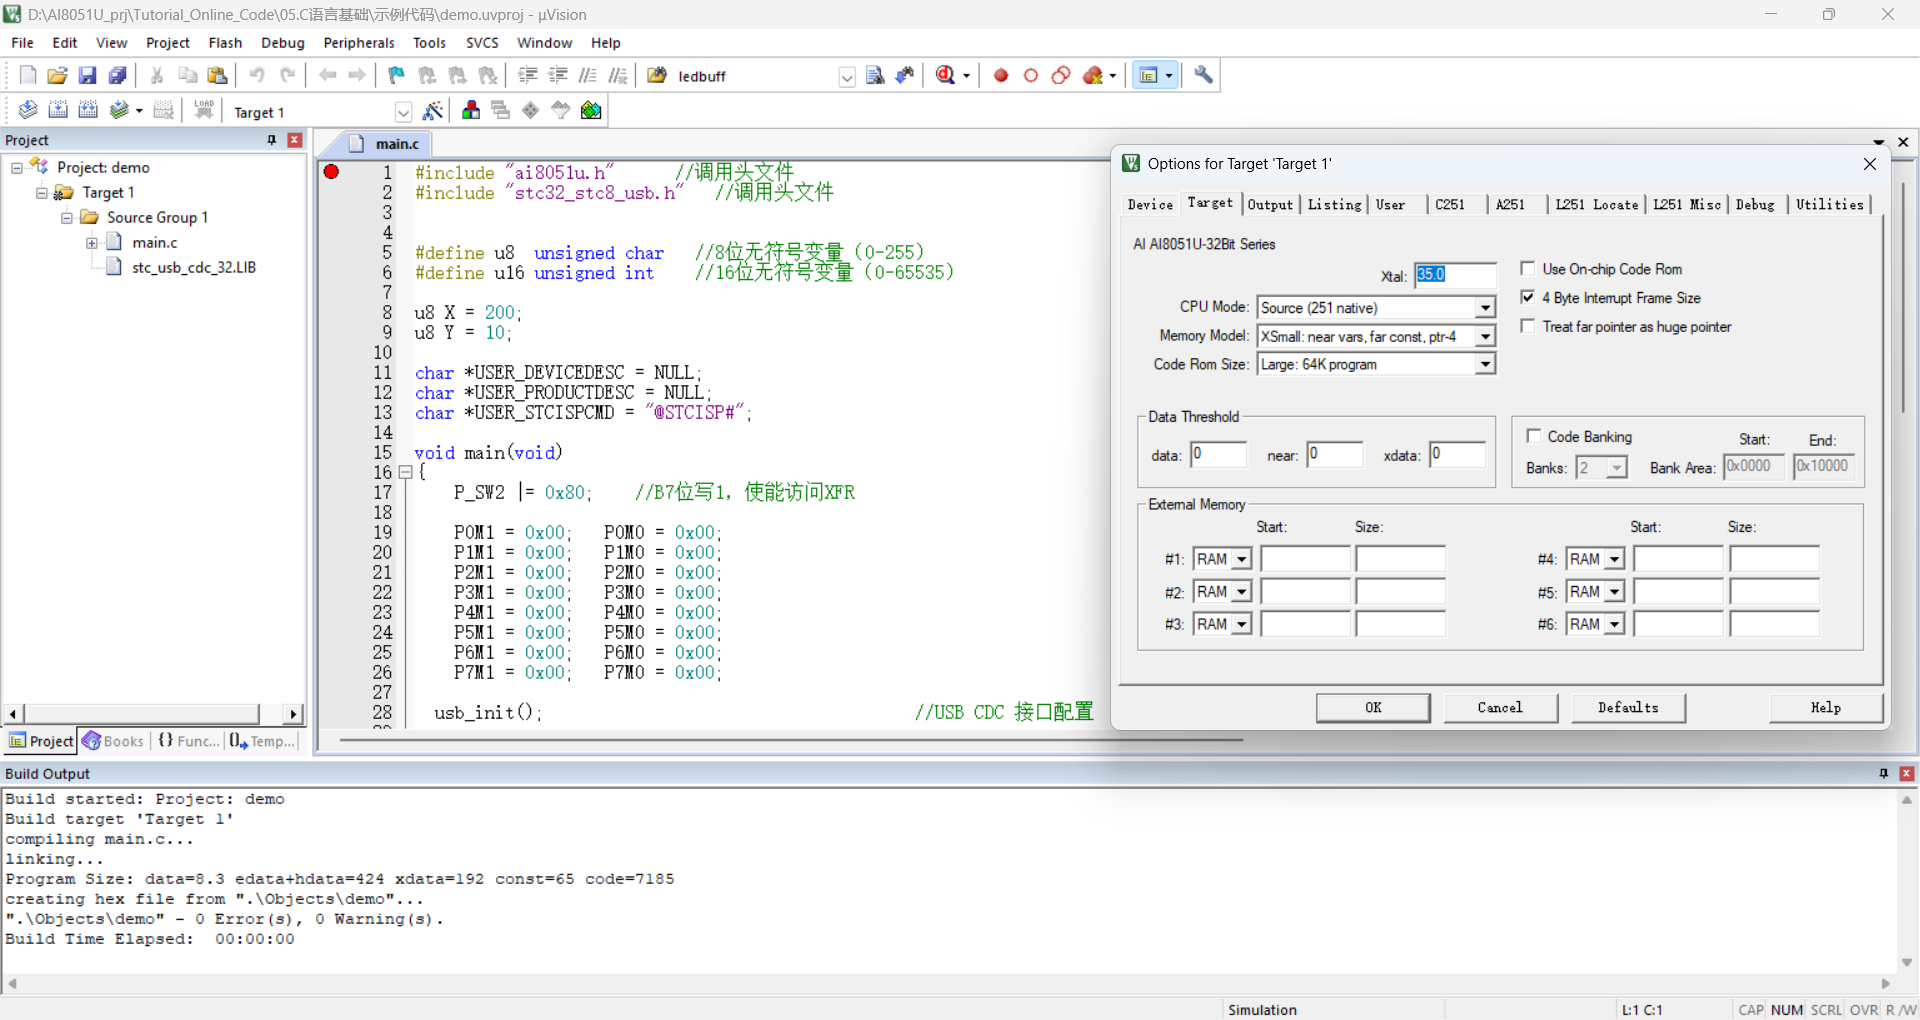Rebuild all target files icon
The height and width of the screenshot is (1020, 1920).
[88, 111]
